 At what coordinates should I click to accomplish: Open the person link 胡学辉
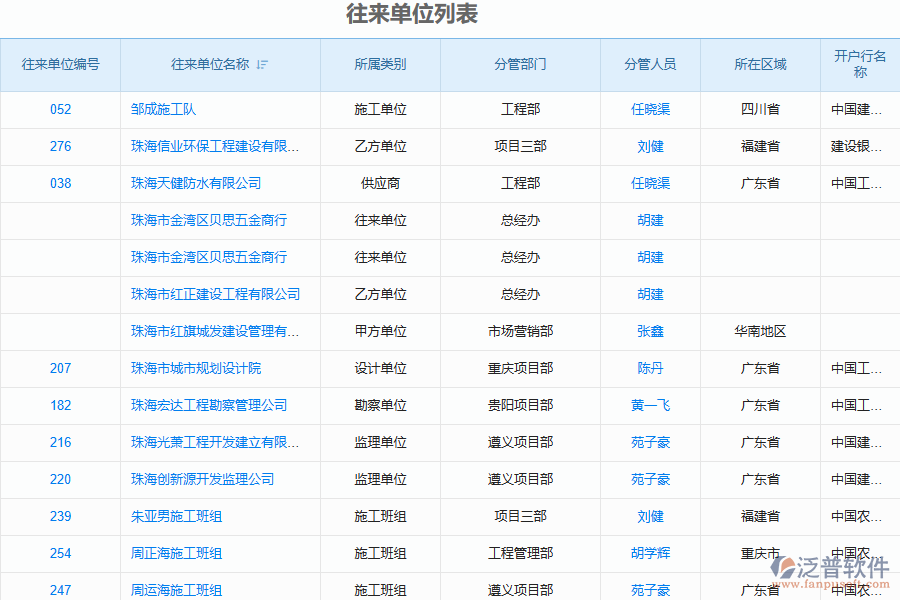pos(650,553)
